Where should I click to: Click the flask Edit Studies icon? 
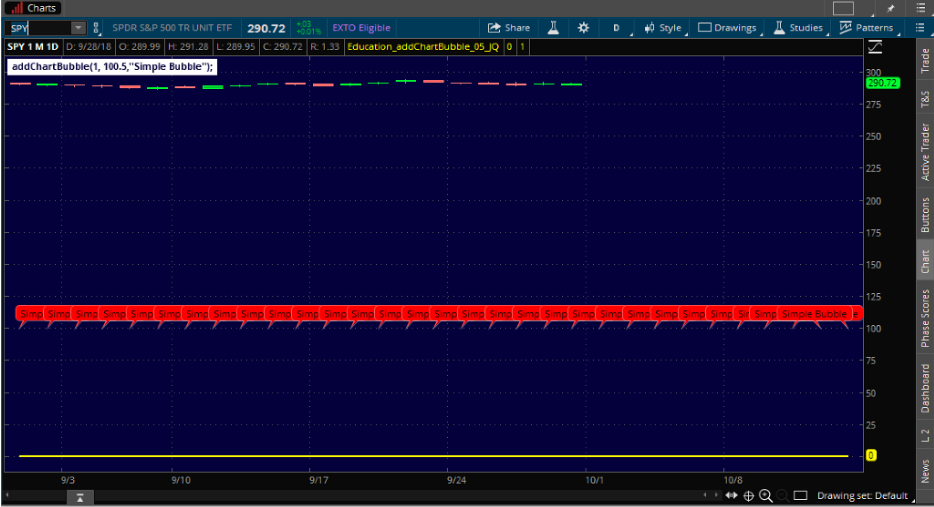[551, 28]
